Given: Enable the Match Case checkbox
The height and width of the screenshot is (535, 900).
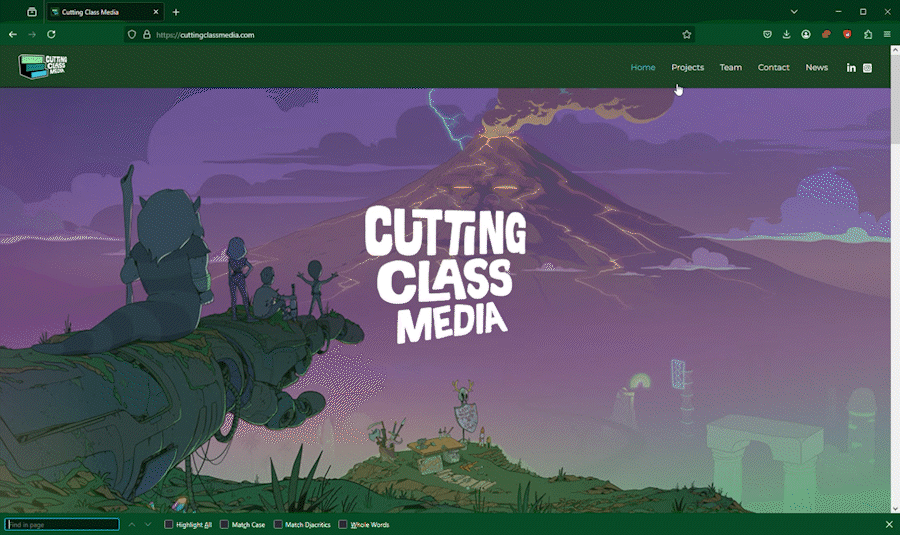Looking at the screenshot, I should [x=224, y=525].
